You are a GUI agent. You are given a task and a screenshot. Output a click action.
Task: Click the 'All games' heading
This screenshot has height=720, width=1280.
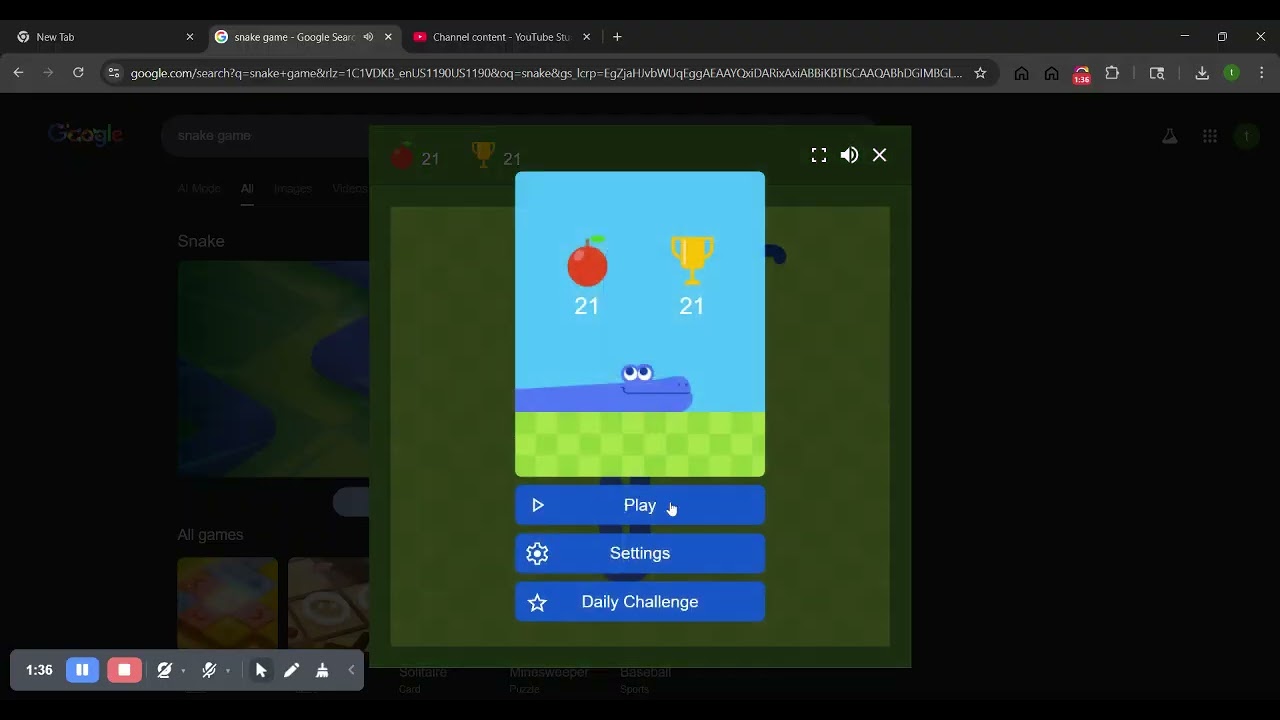210,535
